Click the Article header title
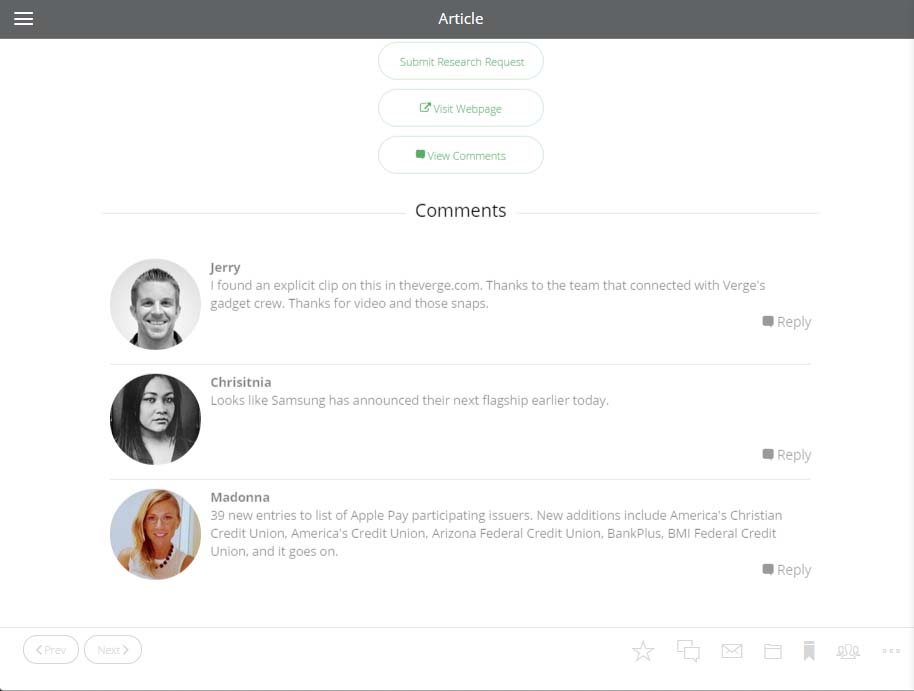Viewport: 914px width, 691px height. (460, 19)
